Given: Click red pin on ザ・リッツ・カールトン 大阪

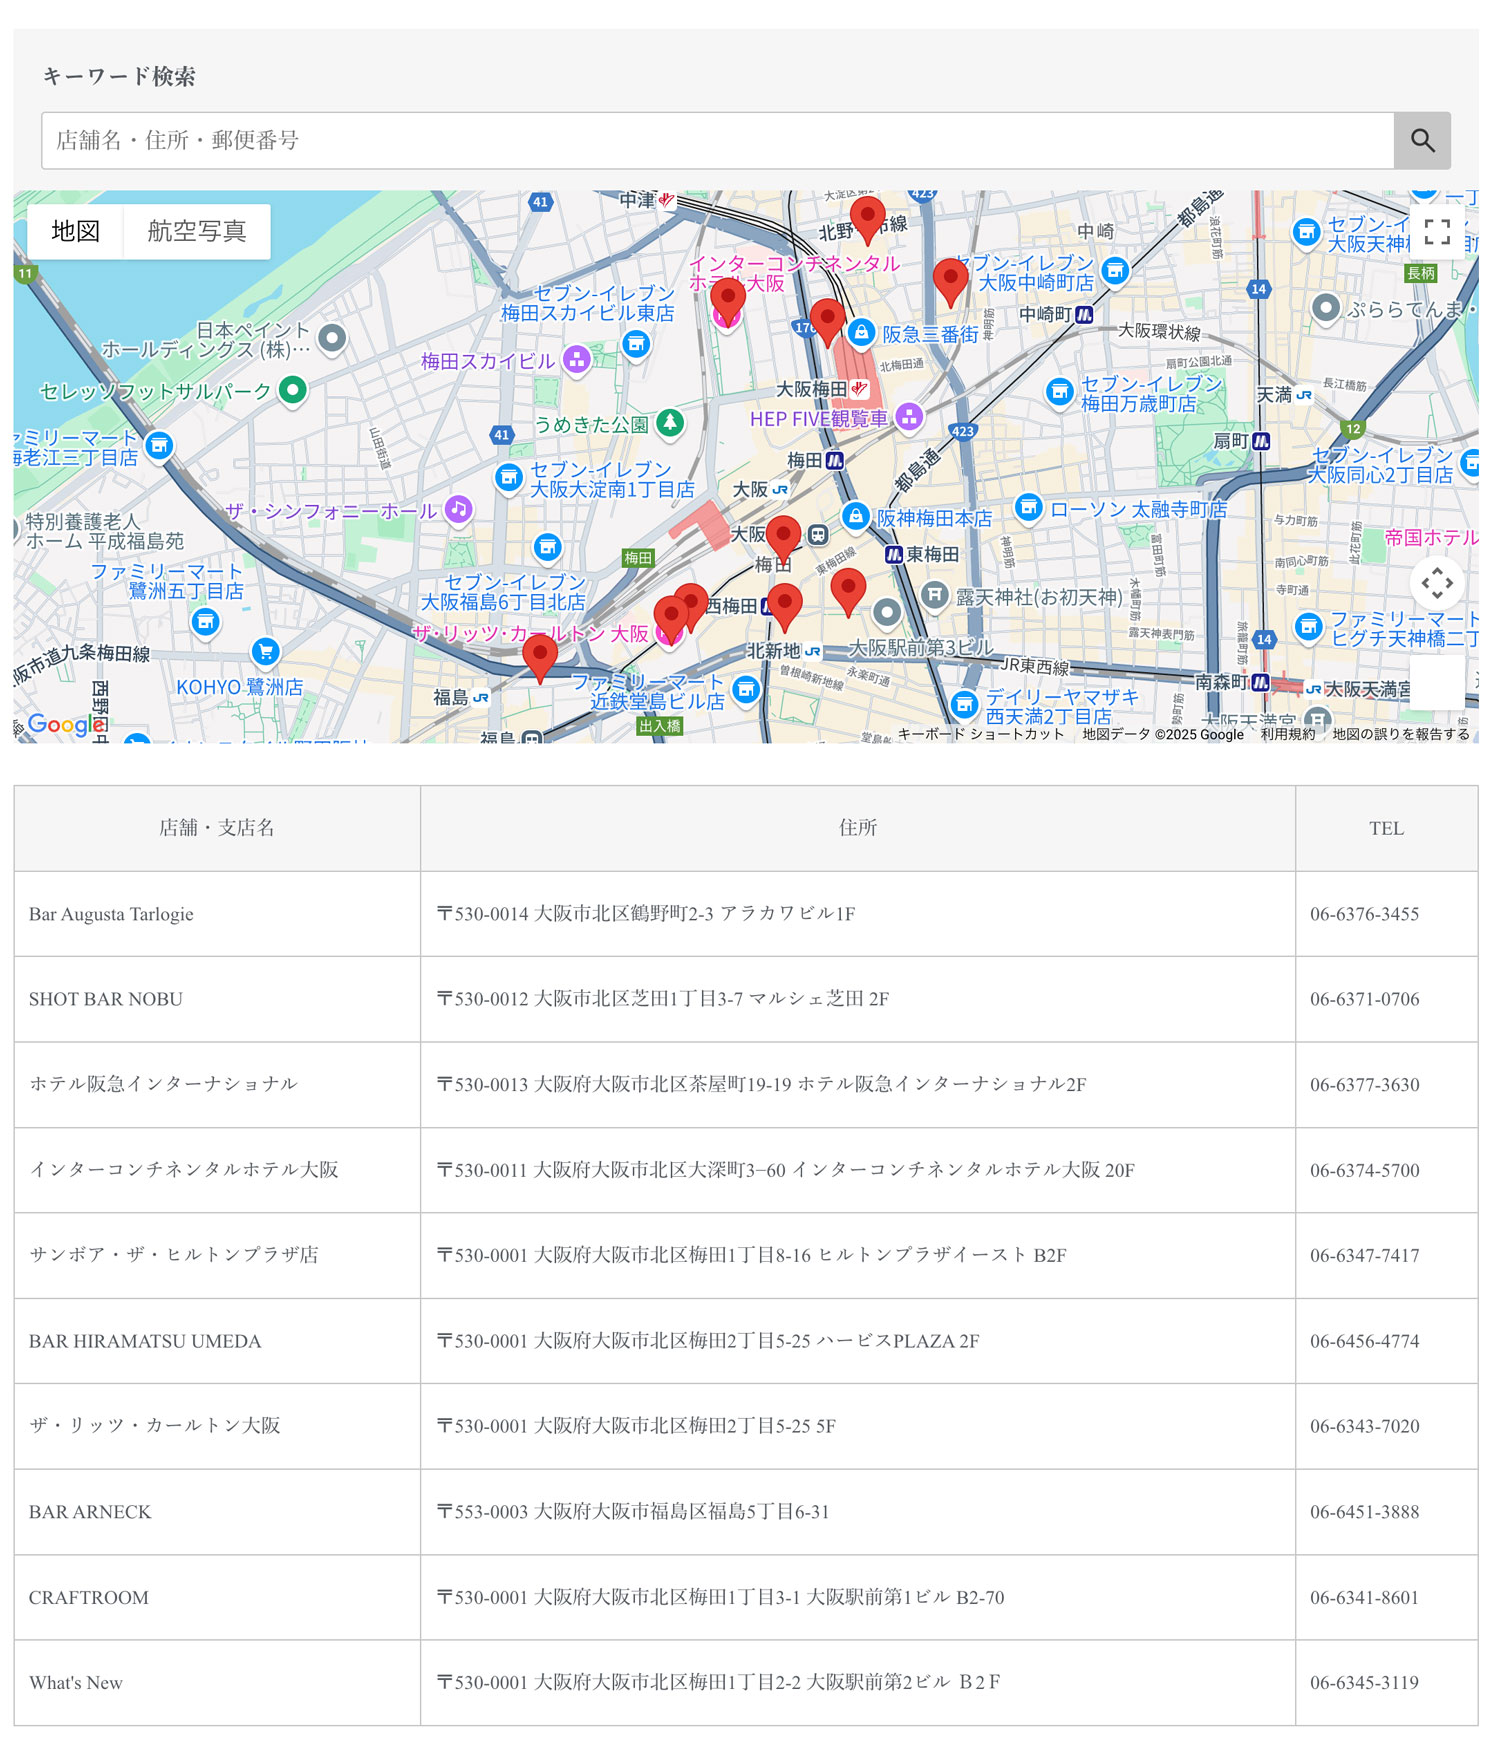Looking at the screenshot, I should (x=671, y=620).
